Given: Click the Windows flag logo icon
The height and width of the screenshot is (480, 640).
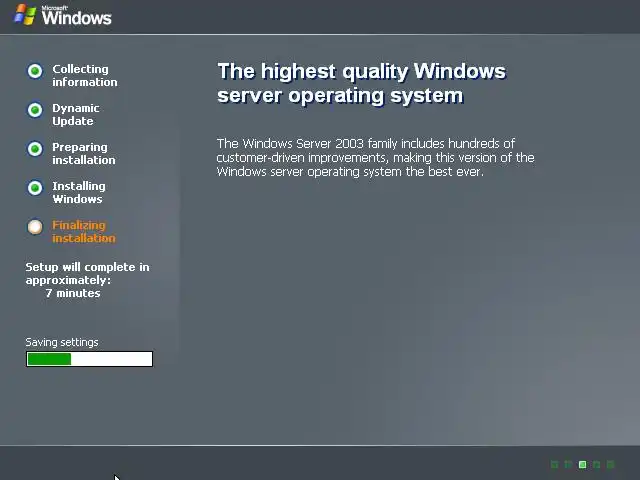Looking at the screenshot, I should tap(25, 15).
